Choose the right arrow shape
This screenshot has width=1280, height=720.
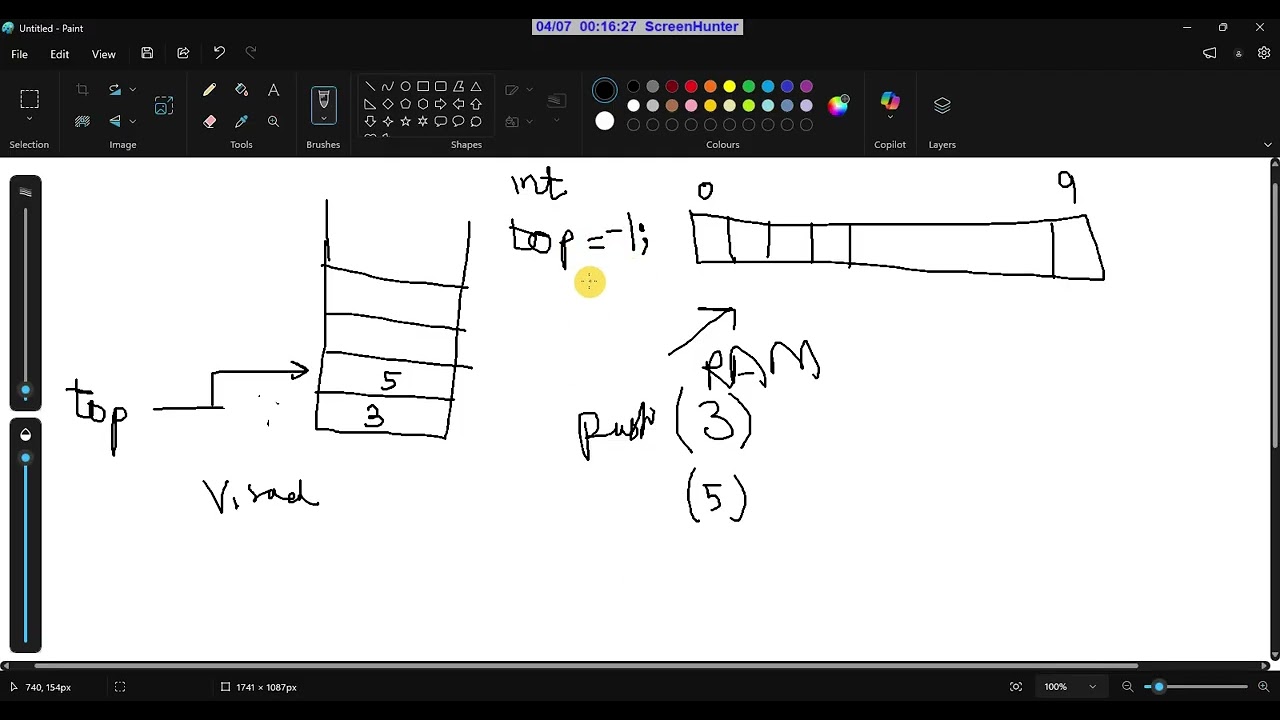pos(440,104)
